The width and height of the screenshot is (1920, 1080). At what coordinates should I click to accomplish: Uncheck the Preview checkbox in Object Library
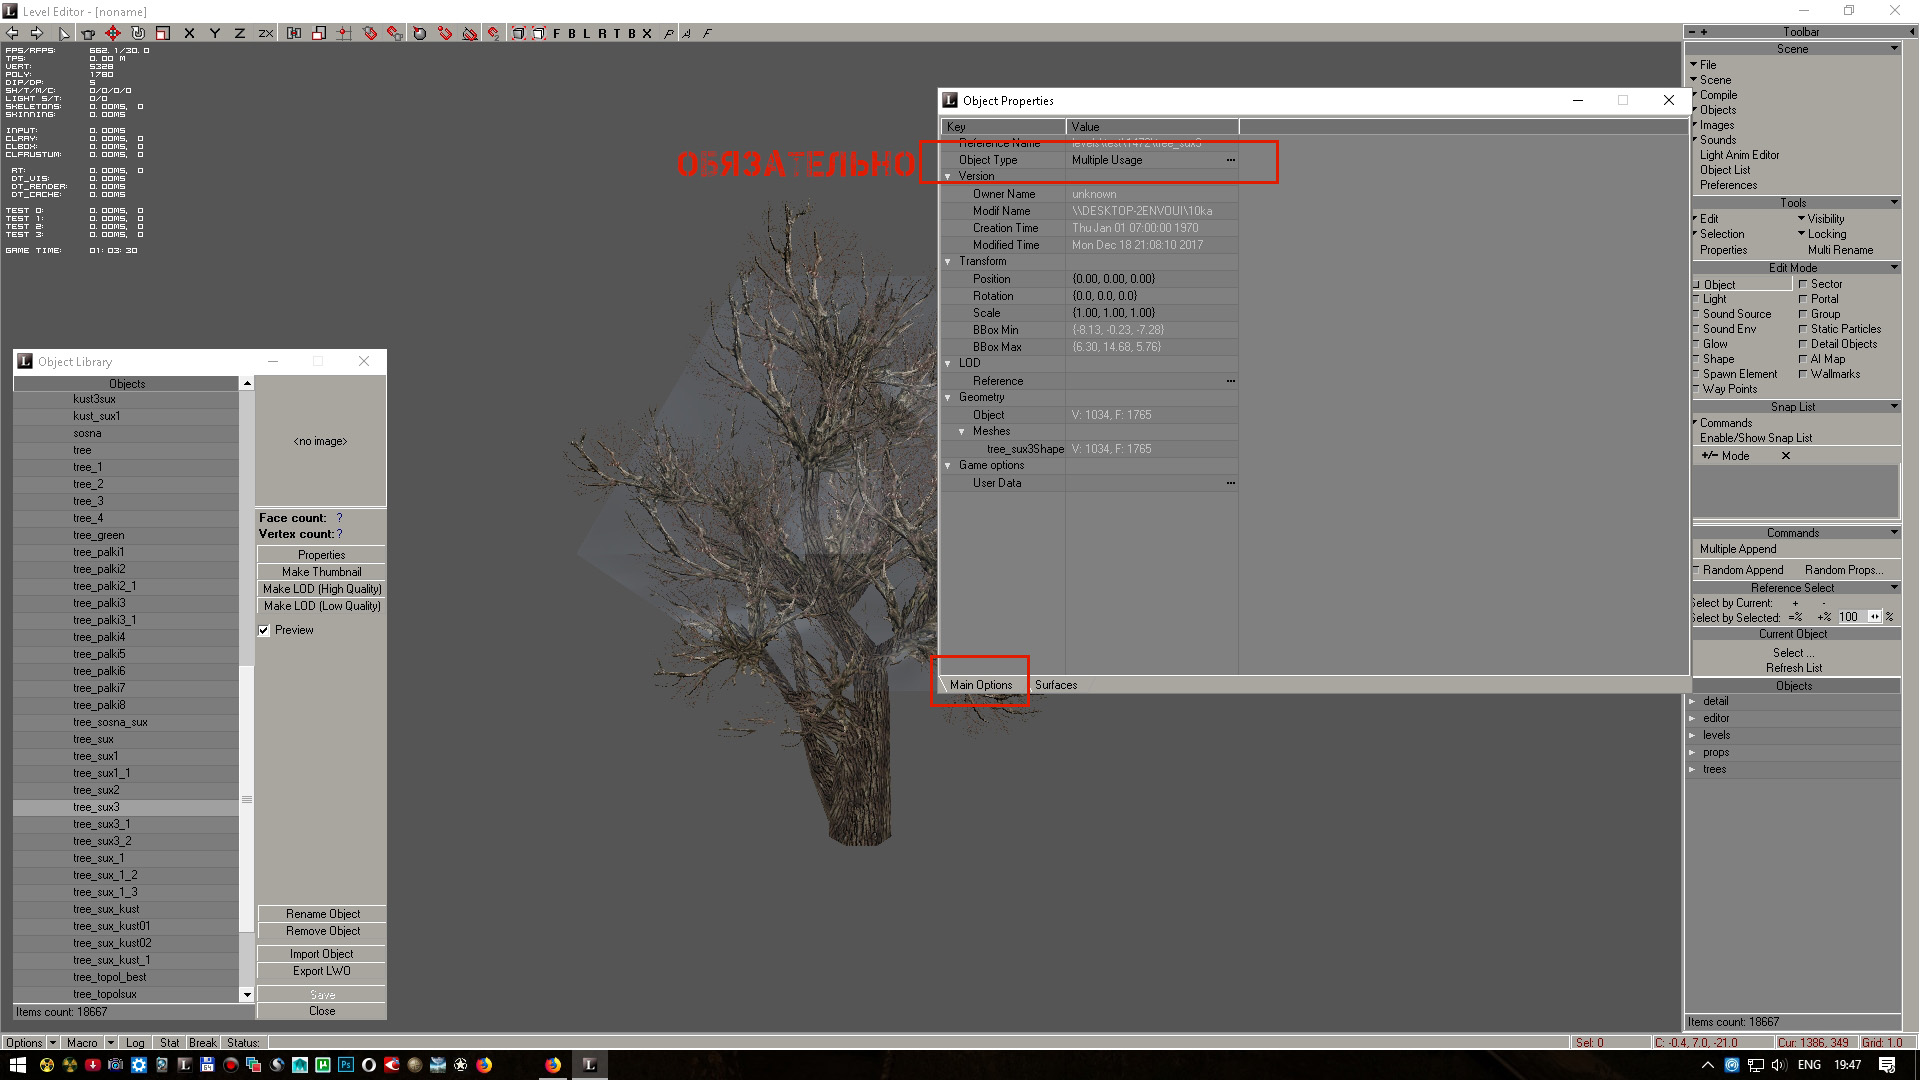tap(264, 630)
